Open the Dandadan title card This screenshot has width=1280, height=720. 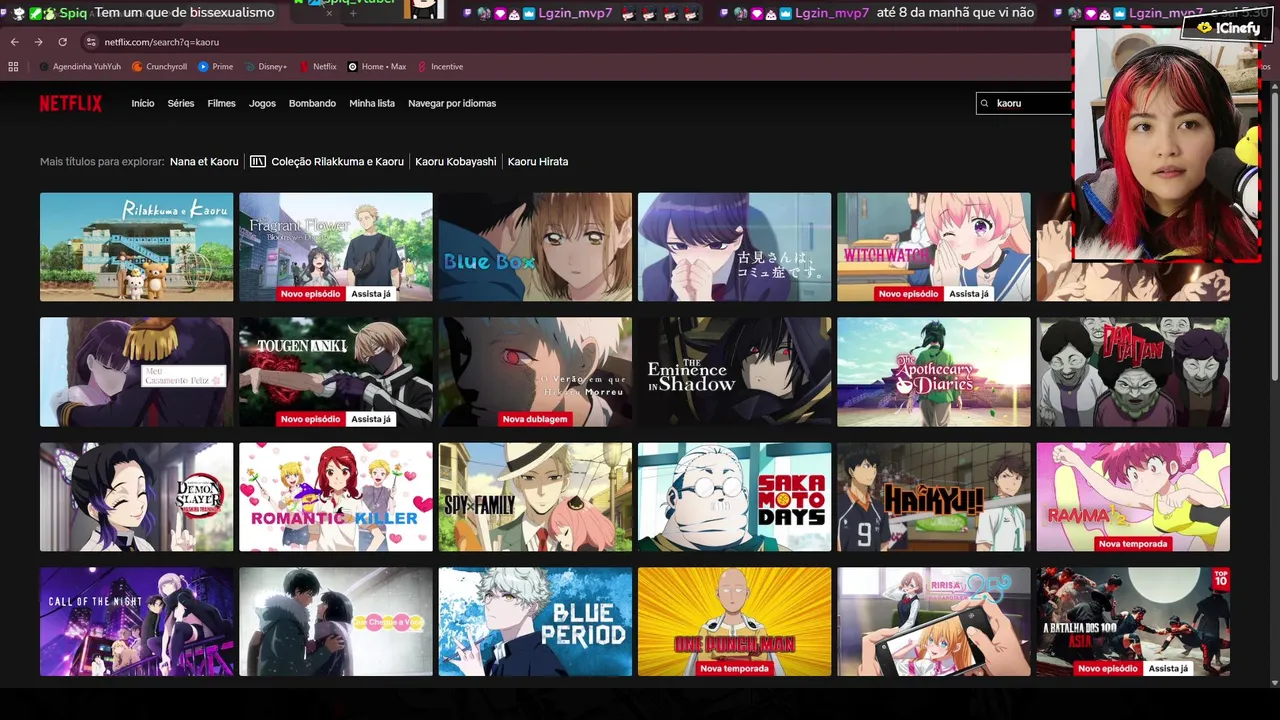pos(1133,372)
